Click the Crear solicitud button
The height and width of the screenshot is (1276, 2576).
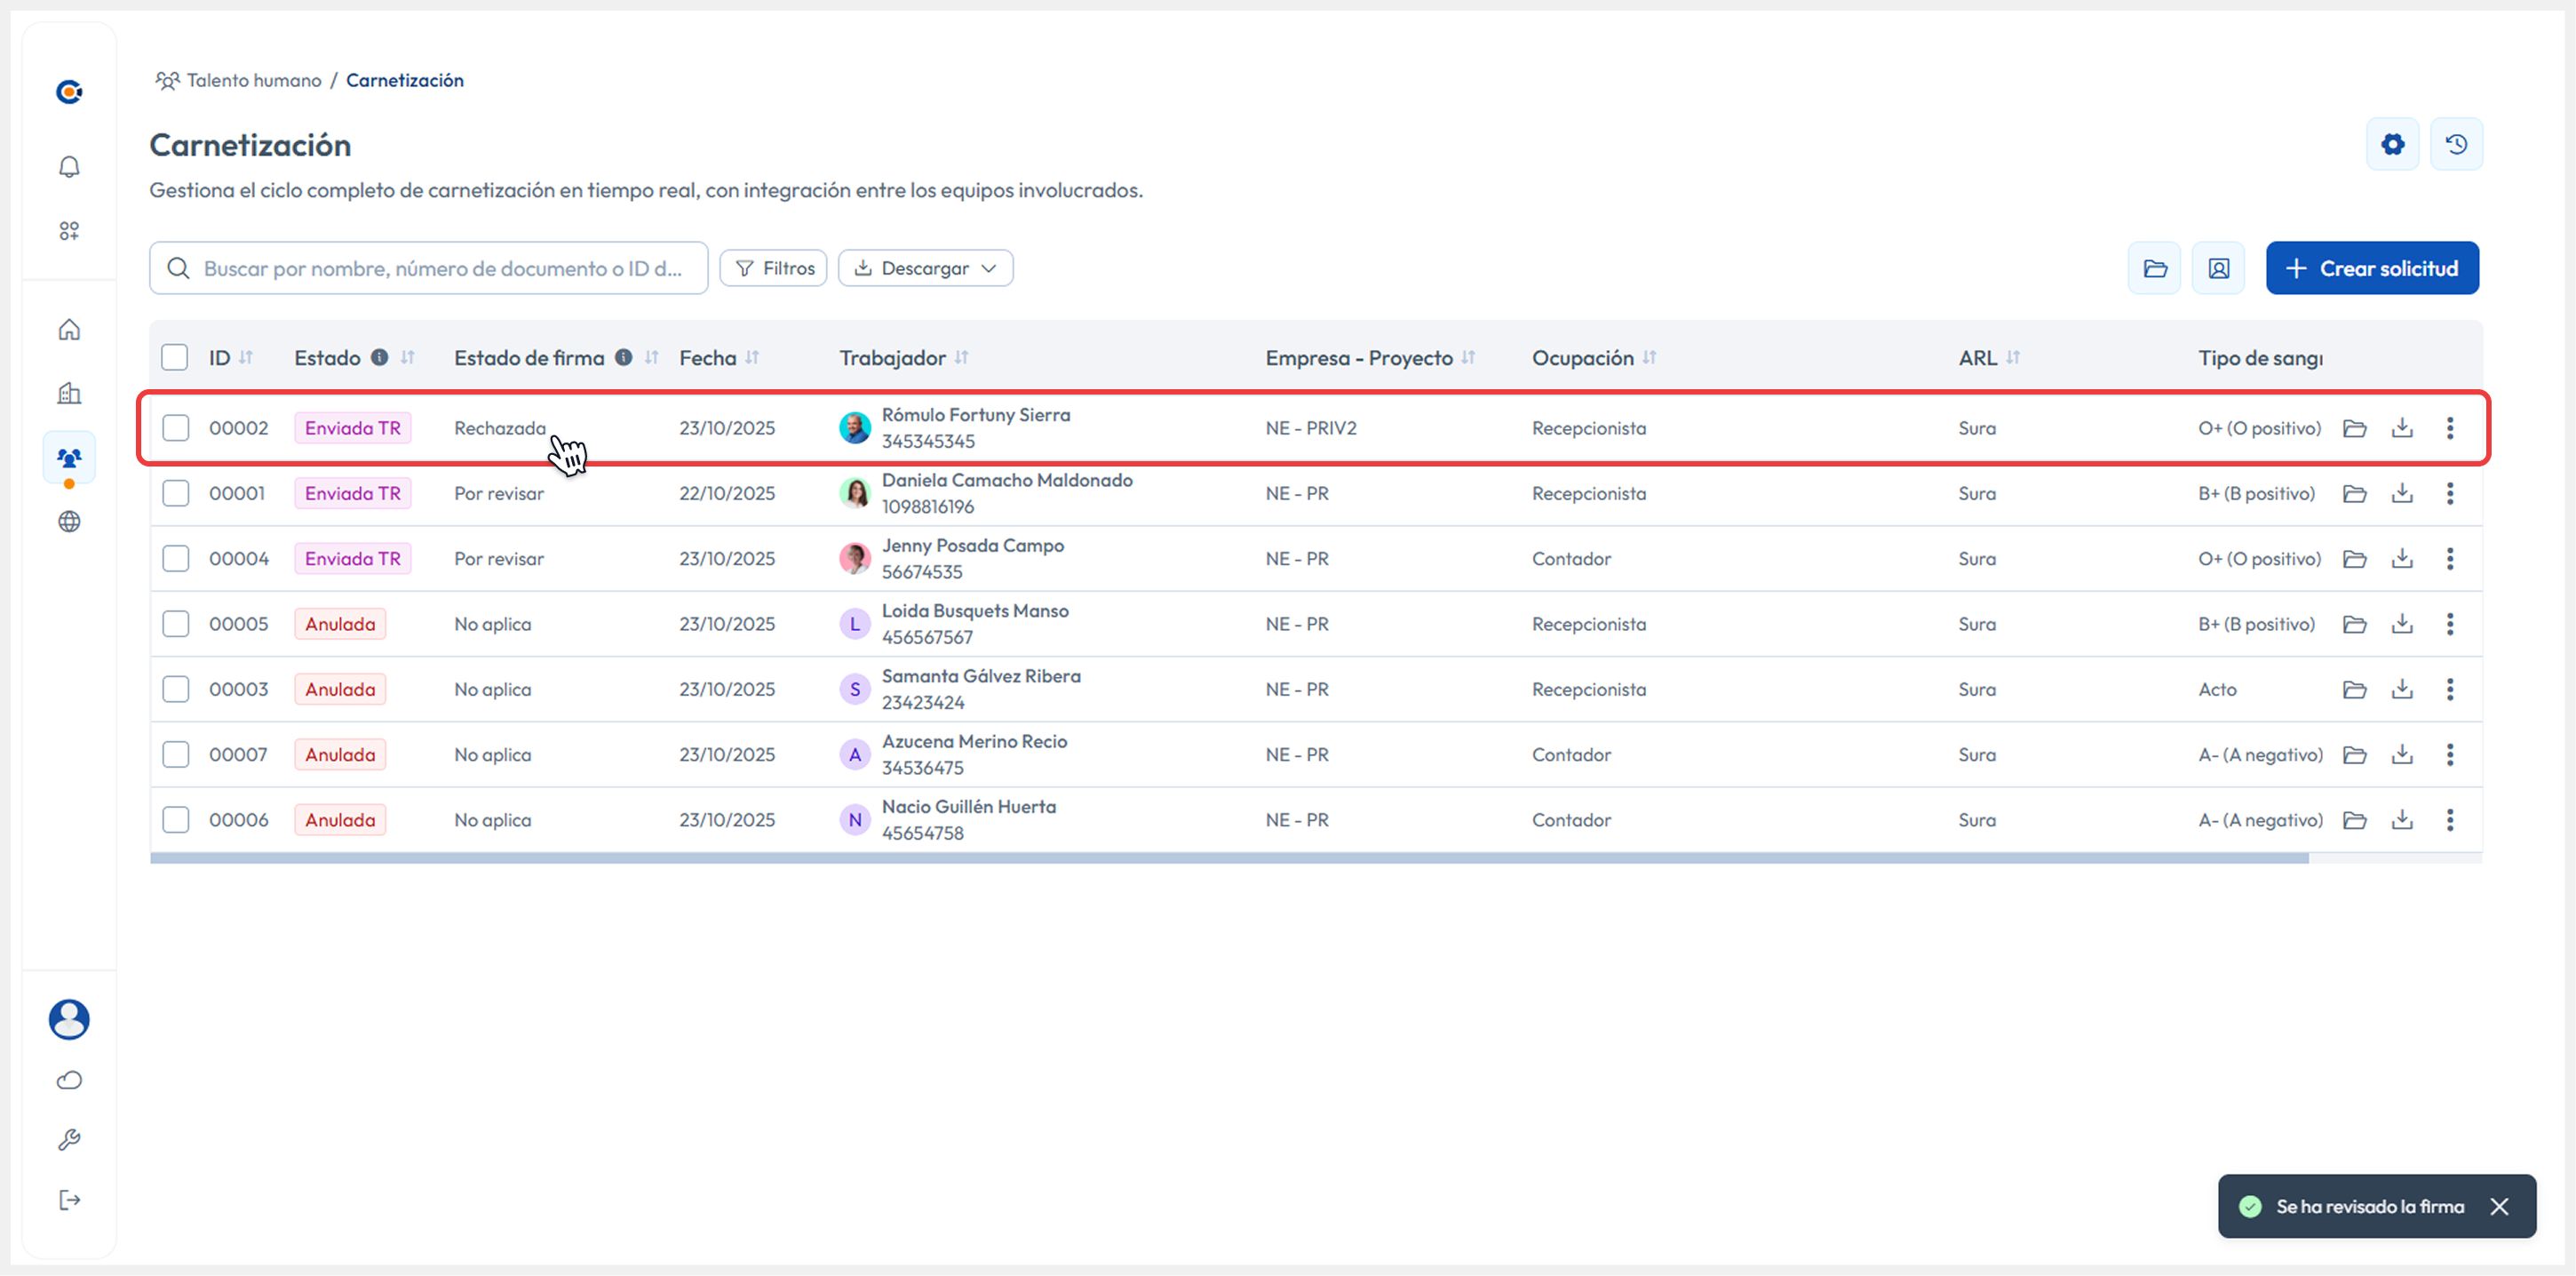tap(2372, 268)
